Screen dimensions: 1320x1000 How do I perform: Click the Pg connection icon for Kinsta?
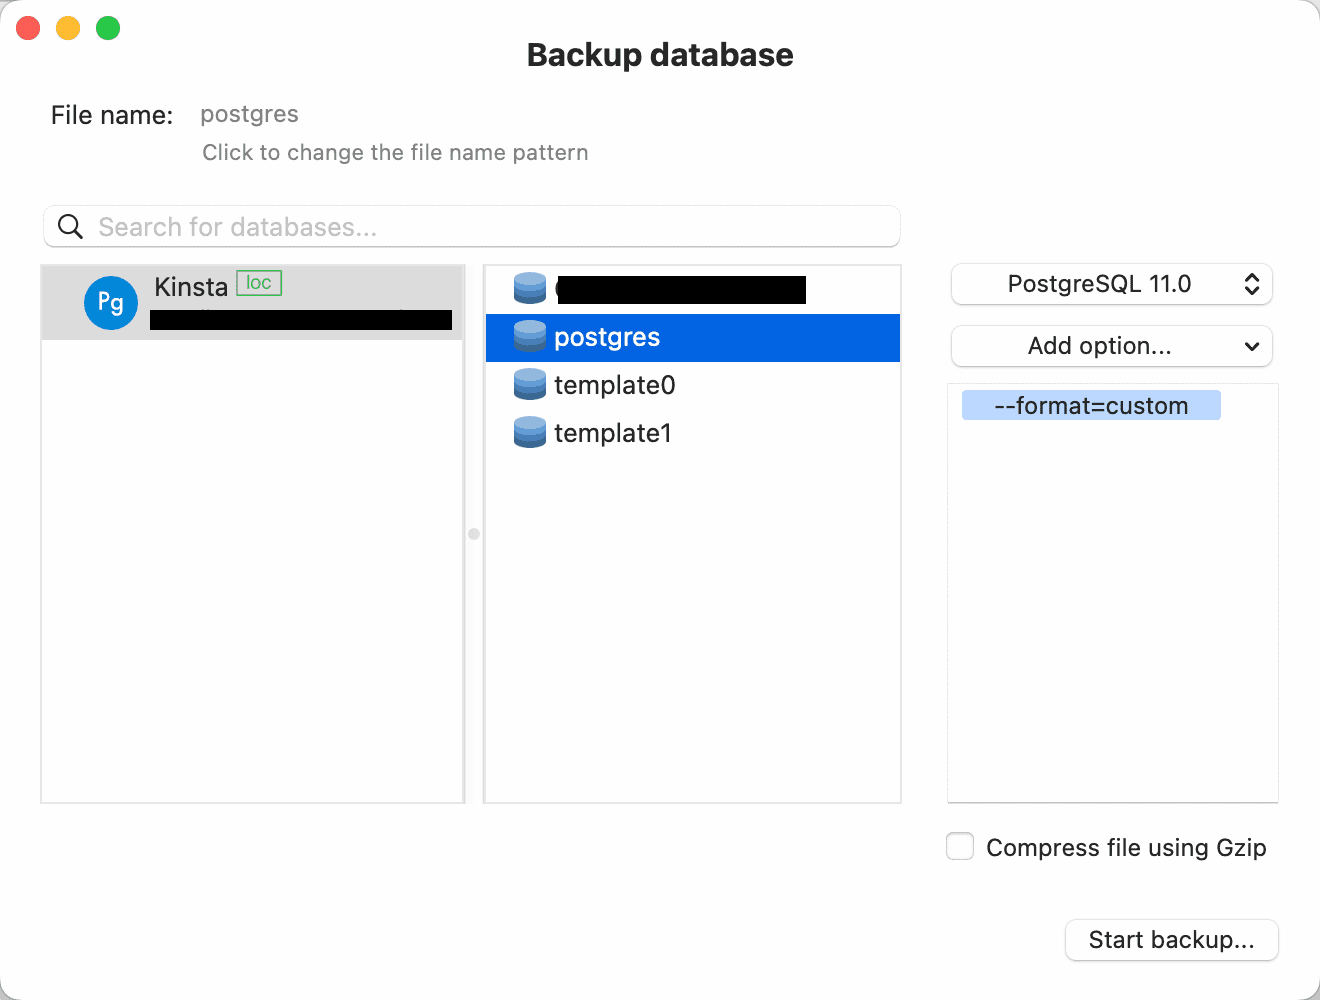pyautogui.click(x=110, y=302)
